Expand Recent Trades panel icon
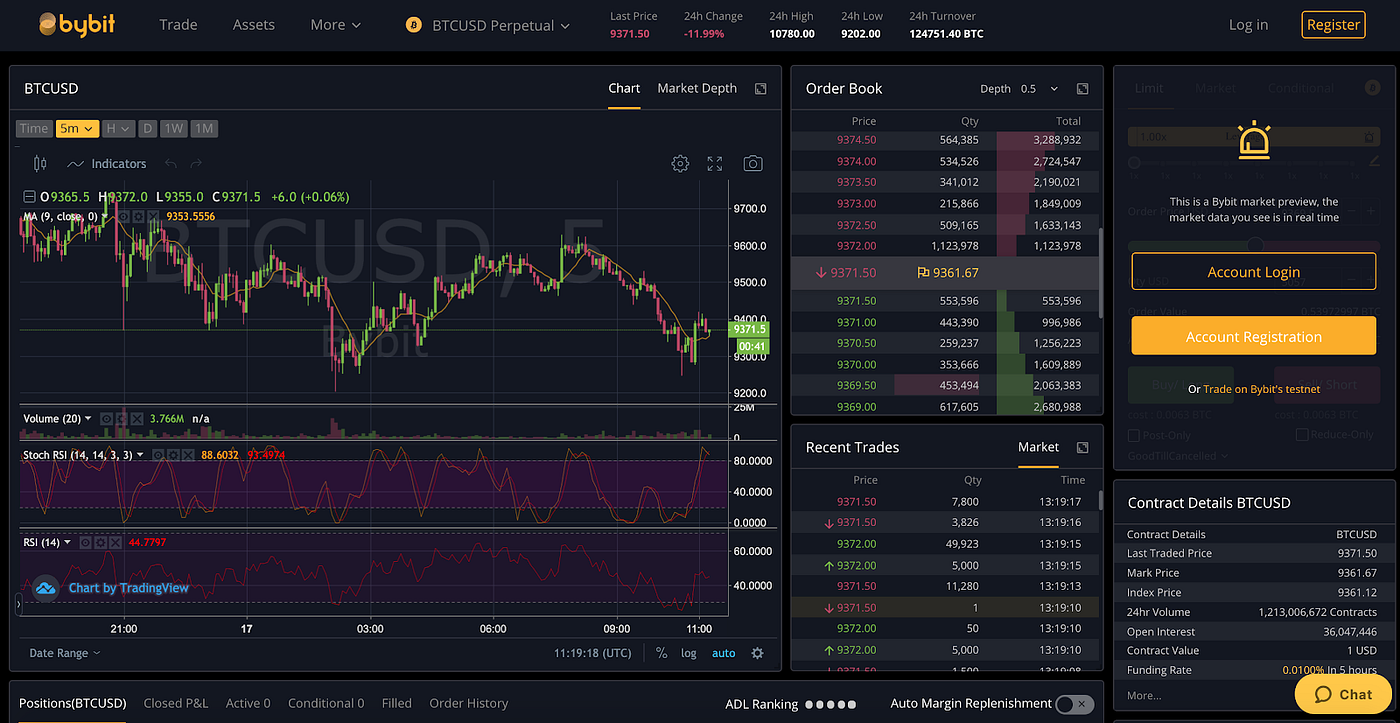Image resolution: width=1400 pixels, height=723 pixels. coord(1082,447)
